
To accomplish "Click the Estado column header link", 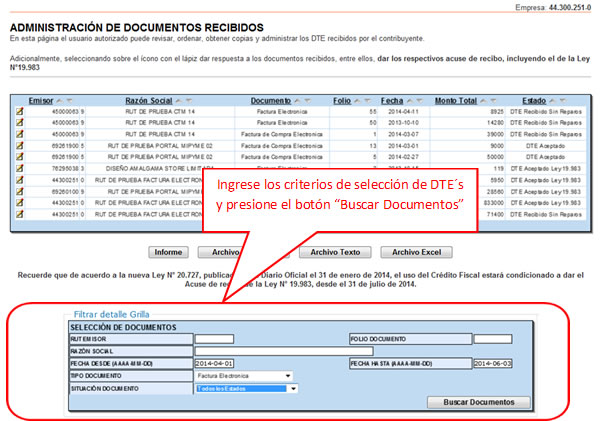I will coord(534,101).
